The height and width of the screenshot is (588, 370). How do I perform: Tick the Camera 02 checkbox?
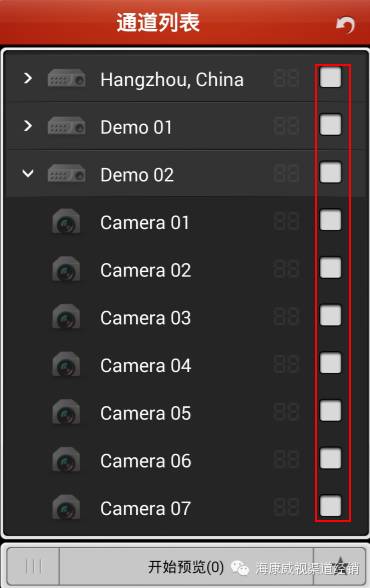pyautogui.click(x=330, y=268)
